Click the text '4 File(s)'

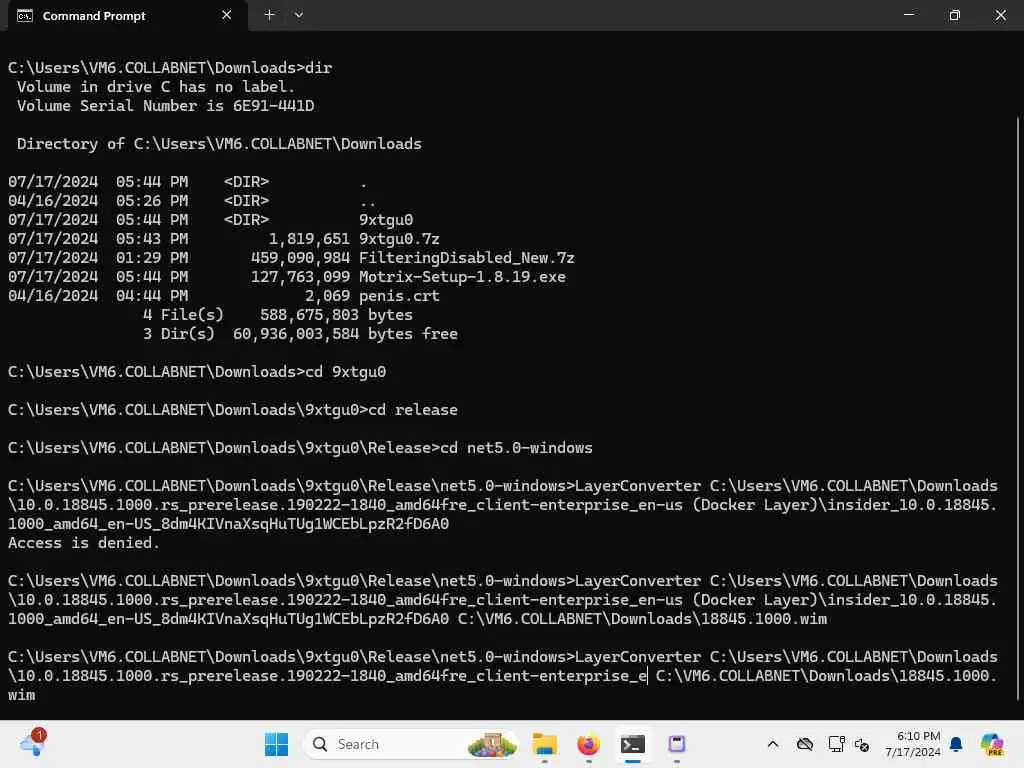click(x=184, y=315)
